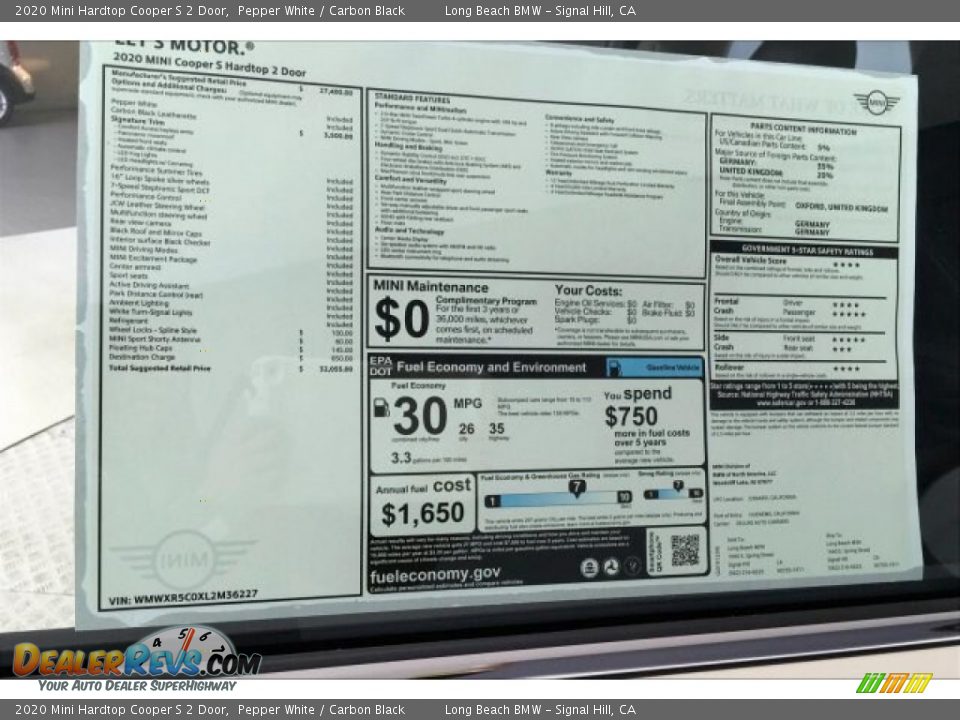Click the Parts Content Information heading

point(803,129)
